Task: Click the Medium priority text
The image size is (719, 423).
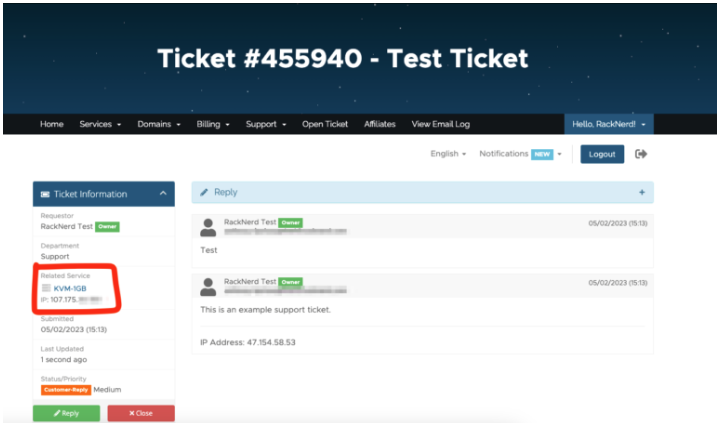Action: [107, 390]
